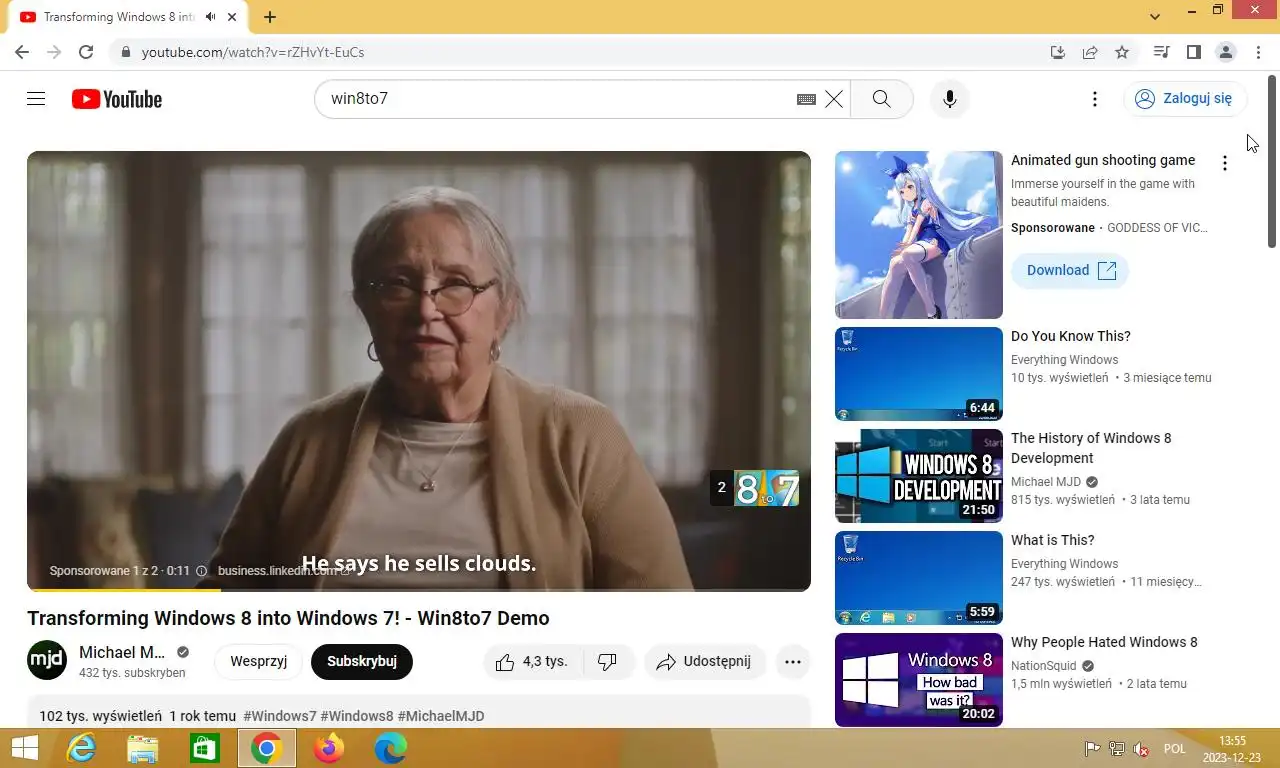Open #Windows7 hashtag link

280,716
